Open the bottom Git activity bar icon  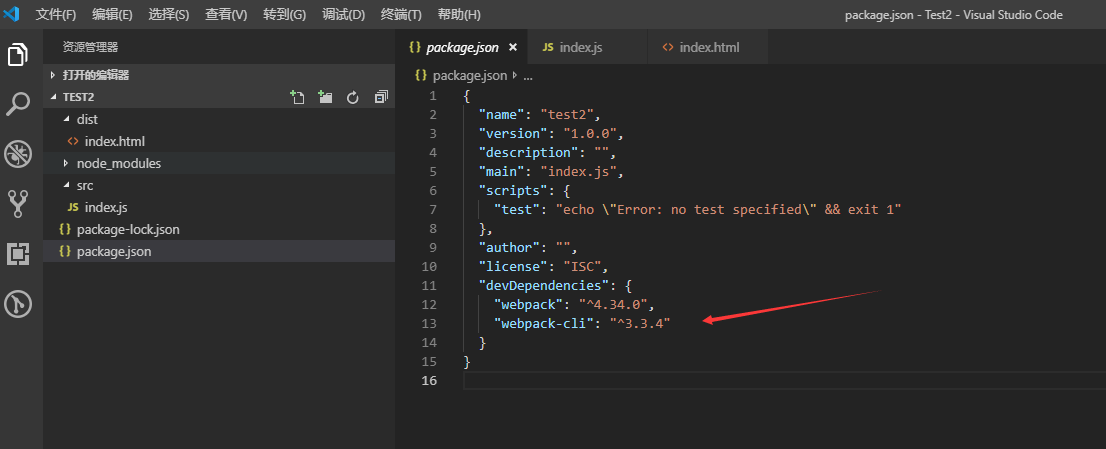pos(18,304)
